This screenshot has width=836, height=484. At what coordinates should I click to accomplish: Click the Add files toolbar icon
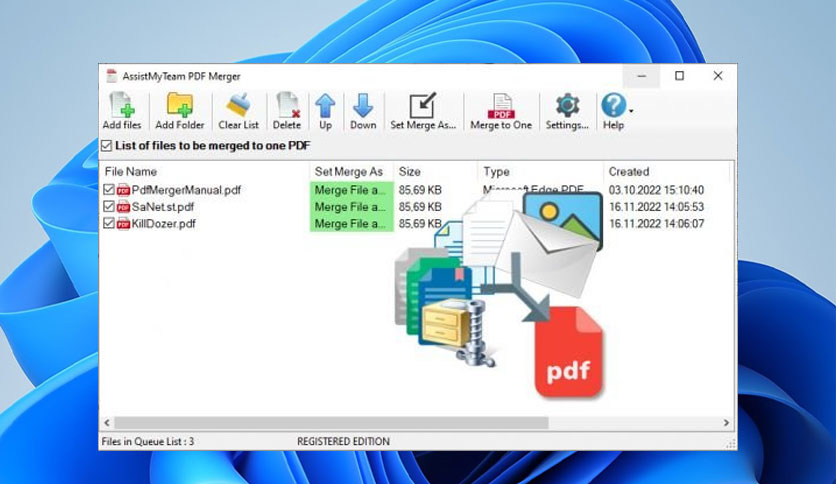[122, 111]
